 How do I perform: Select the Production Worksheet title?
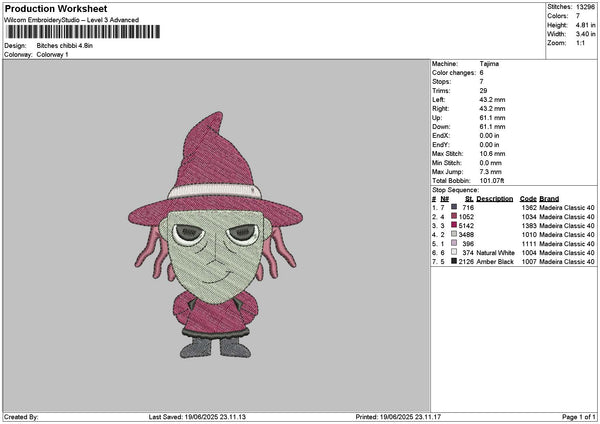(54, 8)
